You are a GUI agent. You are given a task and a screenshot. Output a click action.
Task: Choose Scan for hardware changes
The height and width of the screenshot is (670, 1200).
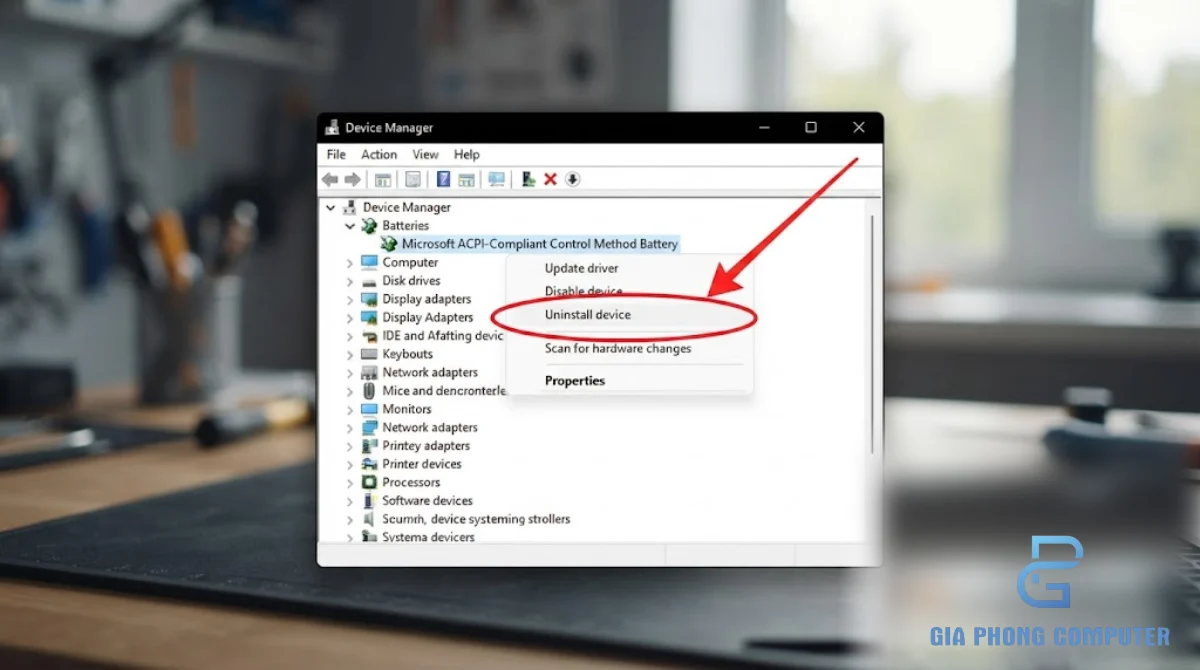[x=617, y=348]
